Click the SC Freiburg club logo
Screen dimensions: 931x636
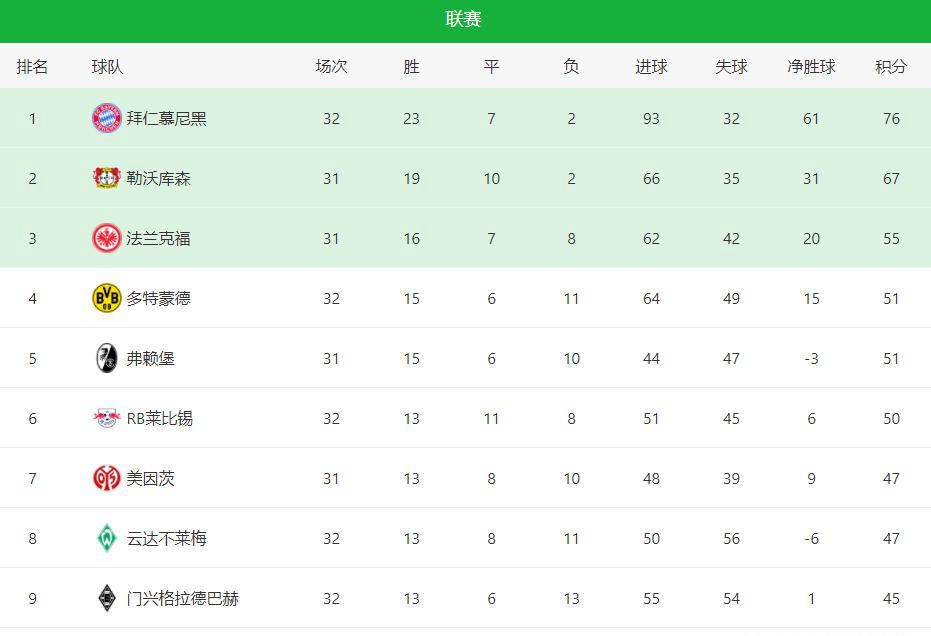pyautogui.click(x=106, y=358)
